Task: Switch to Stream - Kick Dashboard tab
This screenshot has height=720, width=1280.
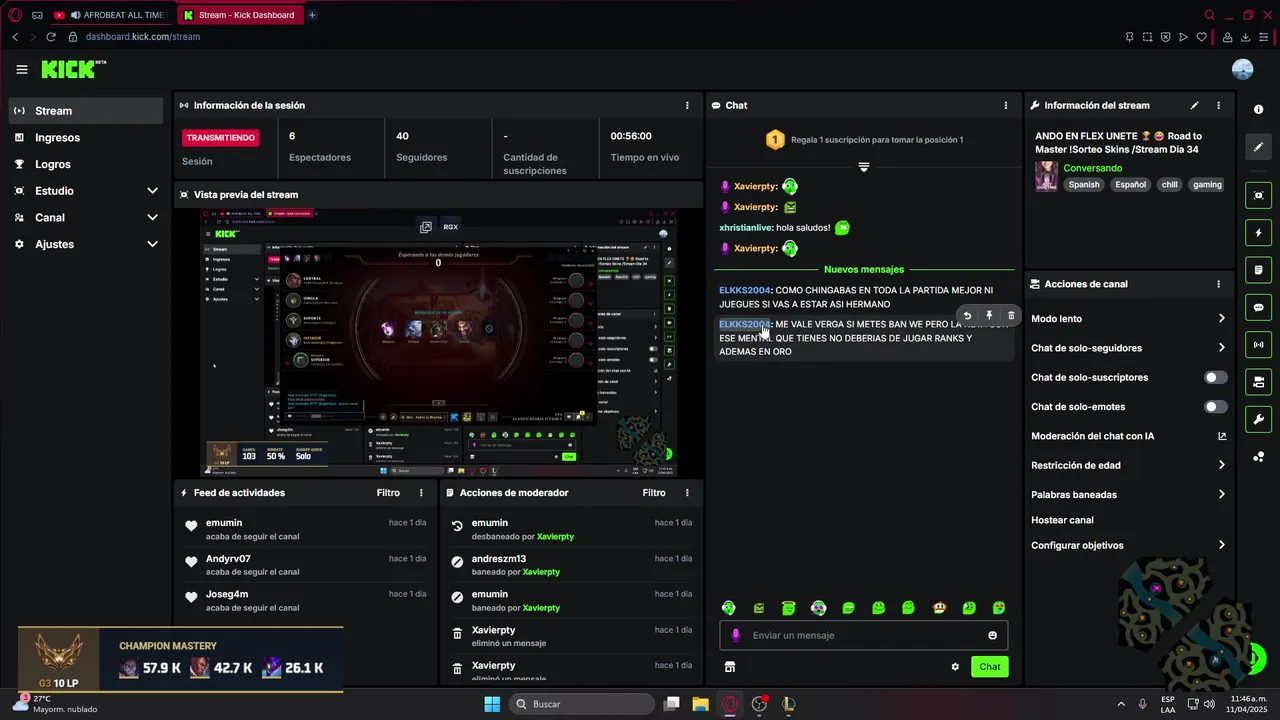Action: click(x=241, y=15)
